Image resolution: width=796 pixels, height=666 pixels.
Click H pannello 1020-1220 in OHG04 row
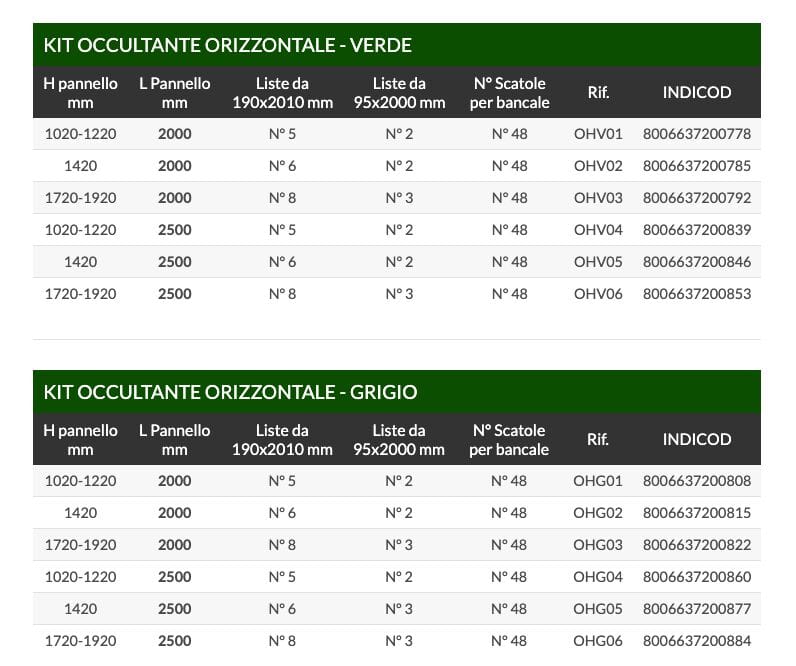[81, 577]
